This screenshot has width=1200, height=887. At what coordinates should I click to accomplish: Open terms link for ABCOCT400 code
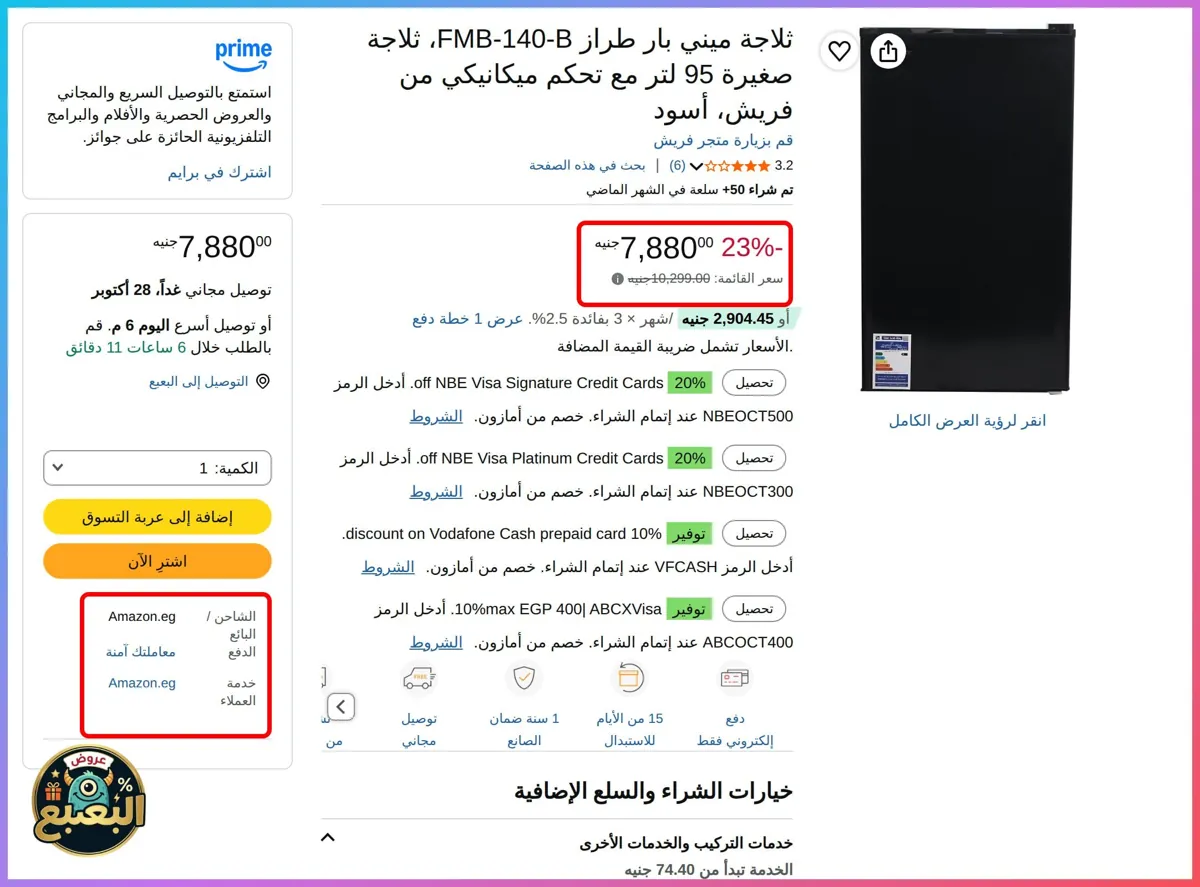(436, 642)
